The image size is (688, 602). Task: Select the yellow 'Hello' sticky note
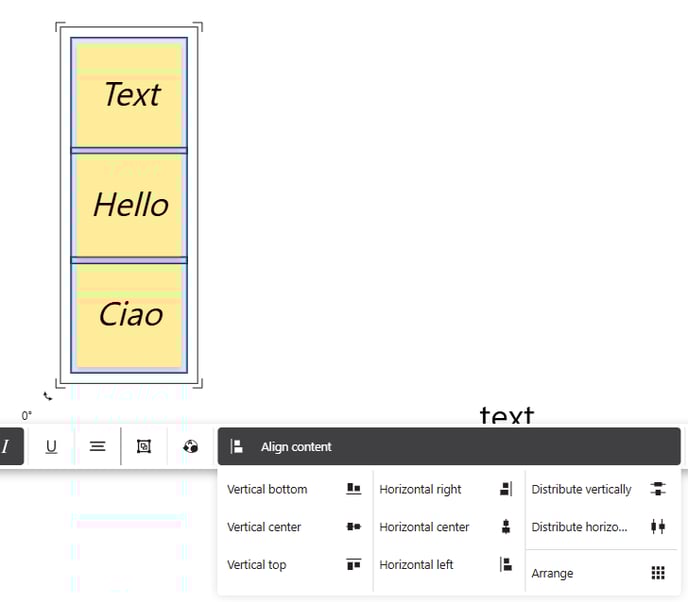(129, 205)
